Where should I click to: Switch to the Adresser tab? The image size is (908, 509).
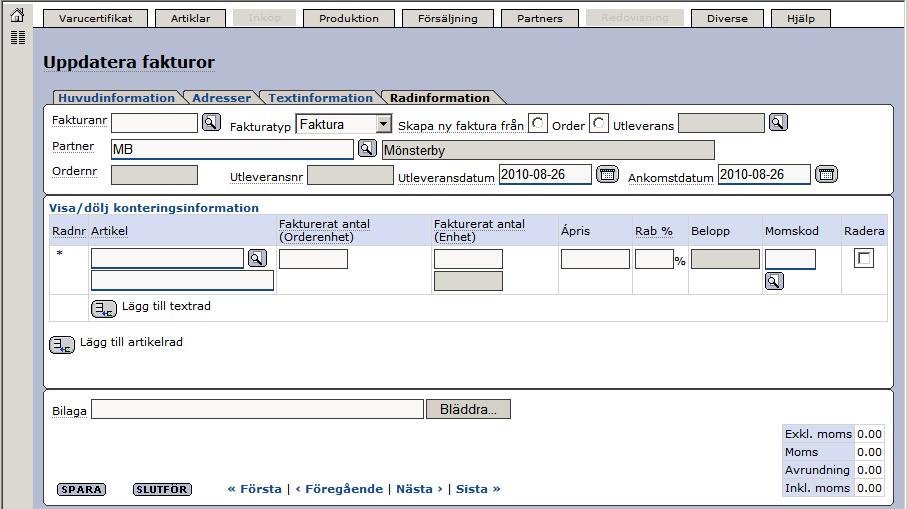(x=221, y=98)
